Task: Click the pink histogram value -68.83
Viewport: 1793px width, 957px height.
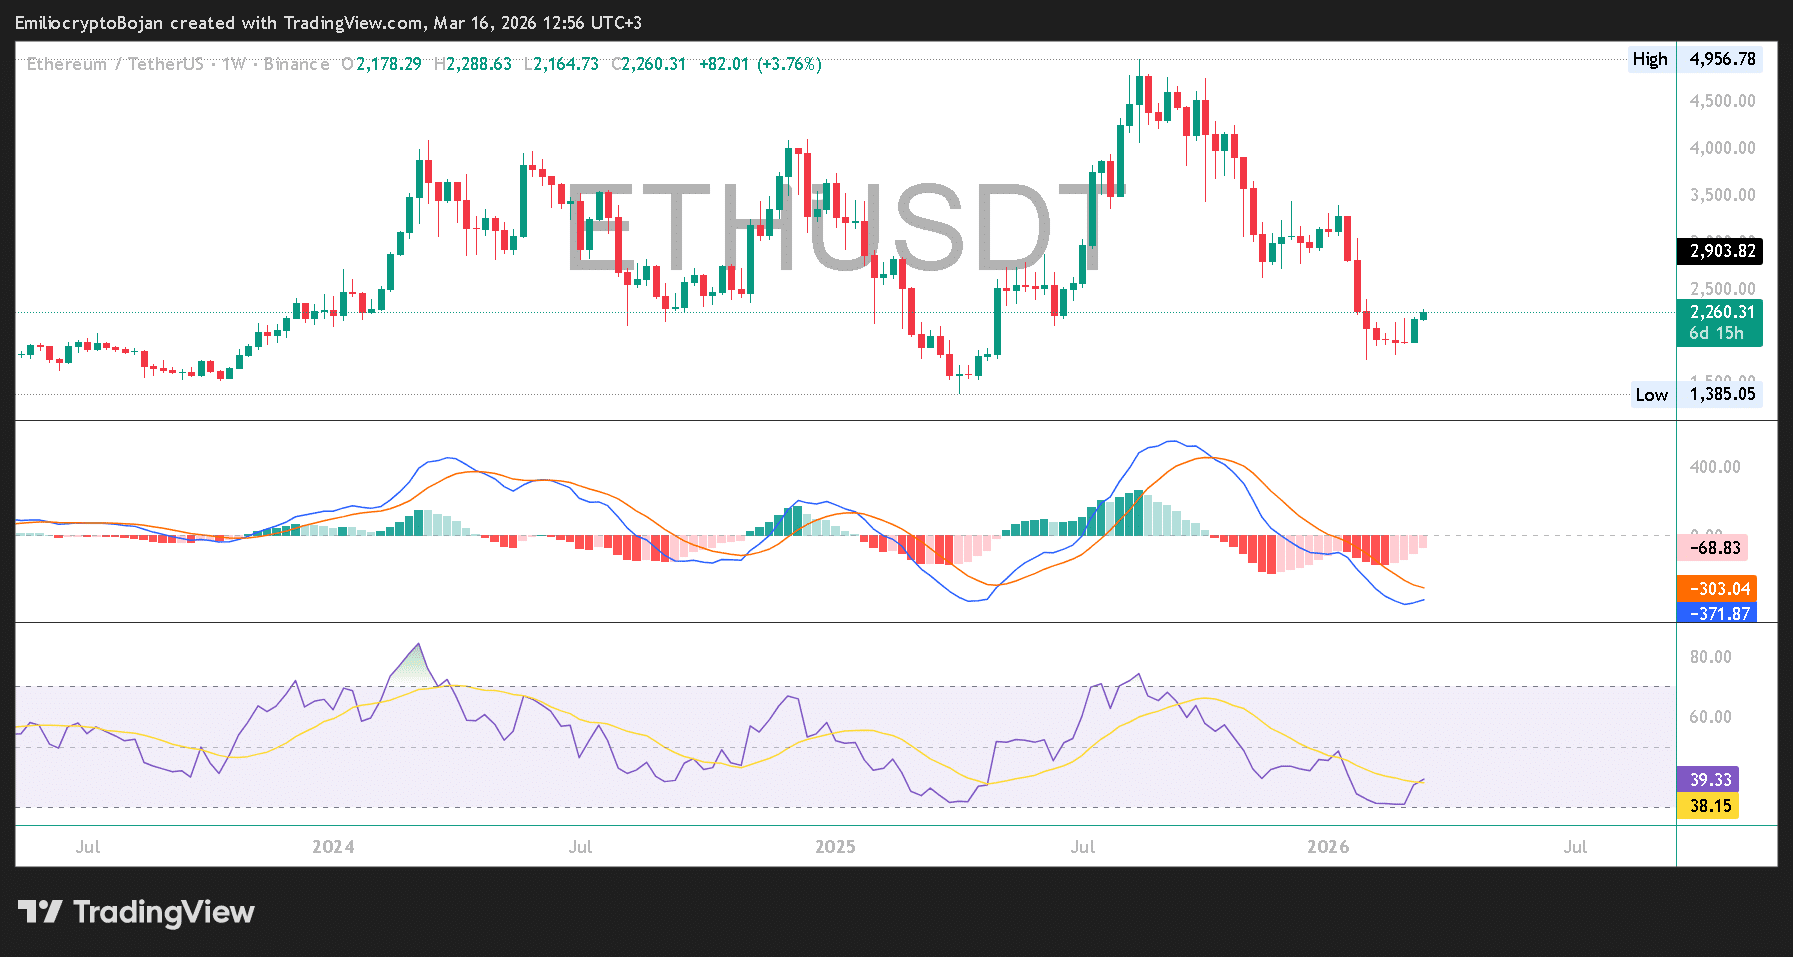Action: tap(1716, 548)
